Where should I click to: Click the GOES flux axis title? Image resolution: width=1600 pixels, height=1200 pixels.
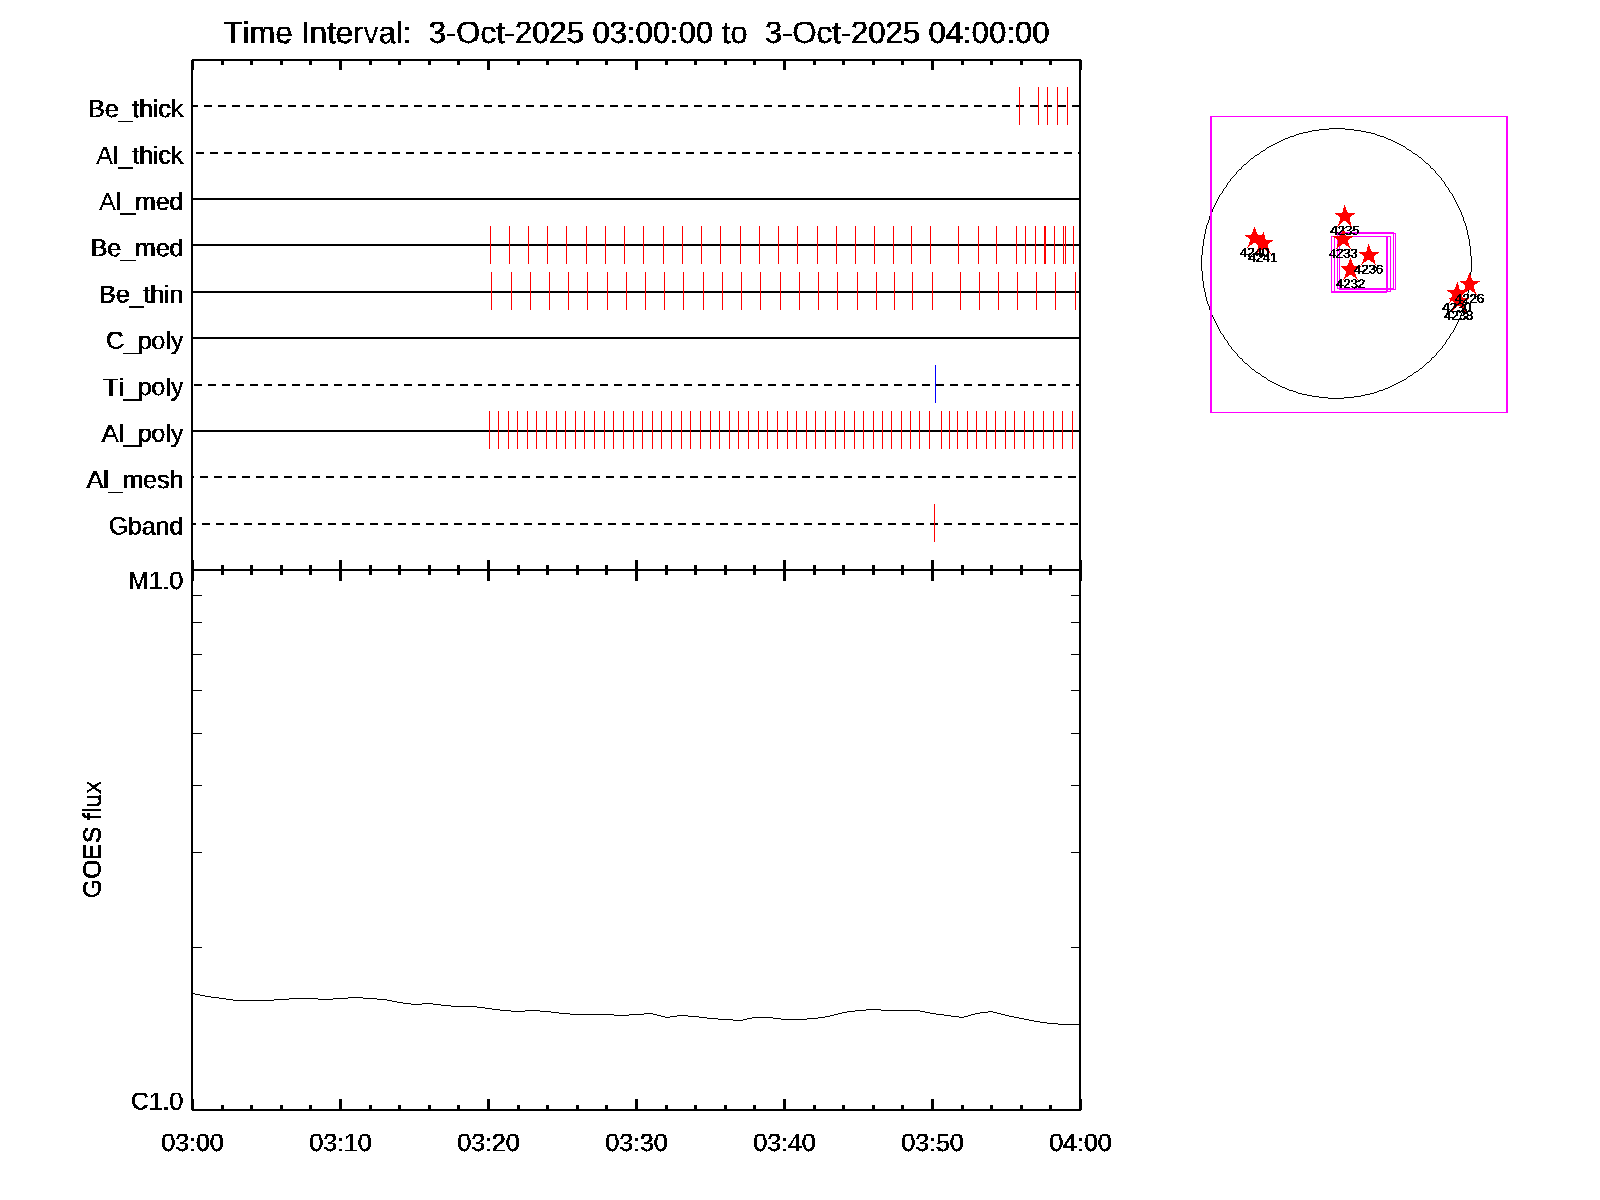pyautogui.click(x=92, y=840)
